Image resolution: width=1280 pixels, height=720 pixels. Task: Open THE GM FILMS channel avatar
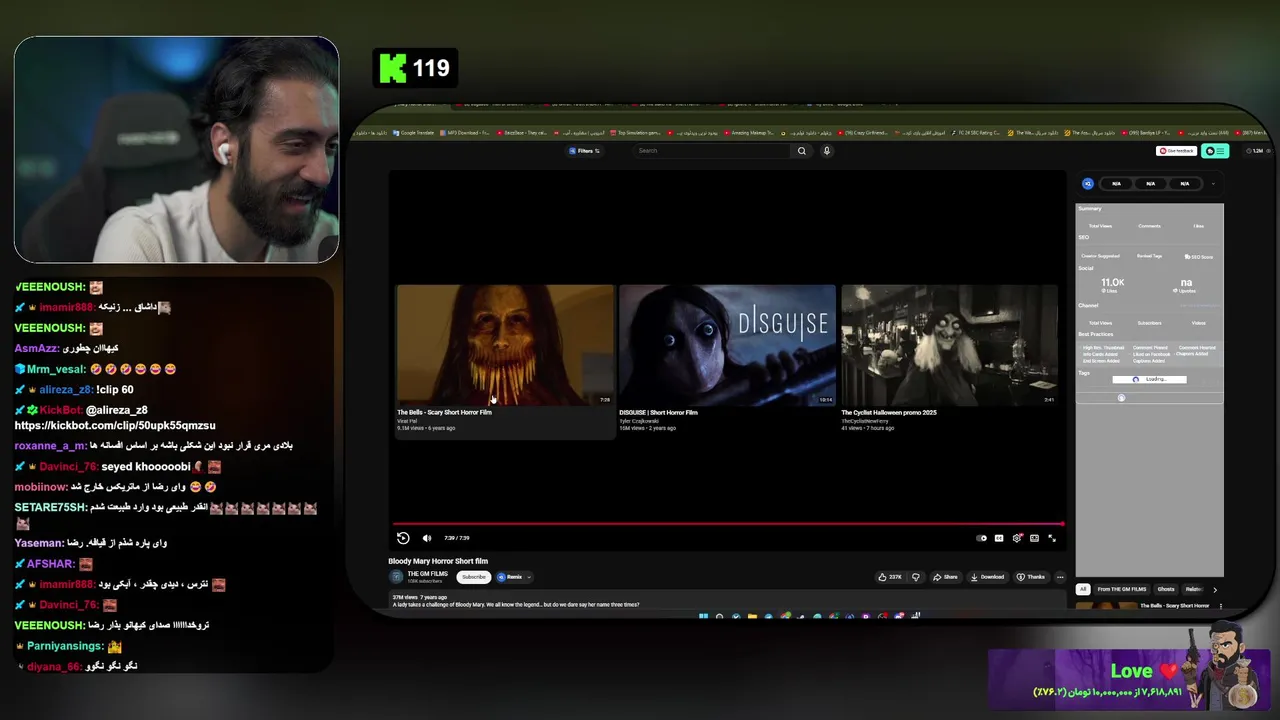click(x=397, y=577)
